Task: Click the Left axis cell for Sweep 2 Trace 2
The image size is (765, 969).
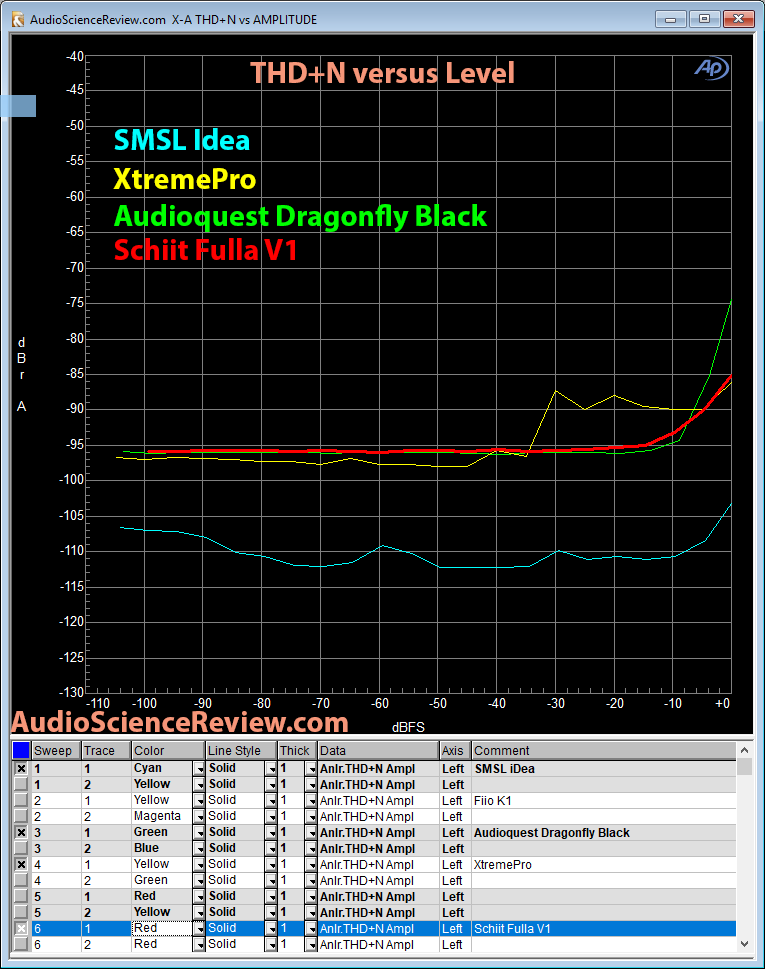Action: [455, 817]
